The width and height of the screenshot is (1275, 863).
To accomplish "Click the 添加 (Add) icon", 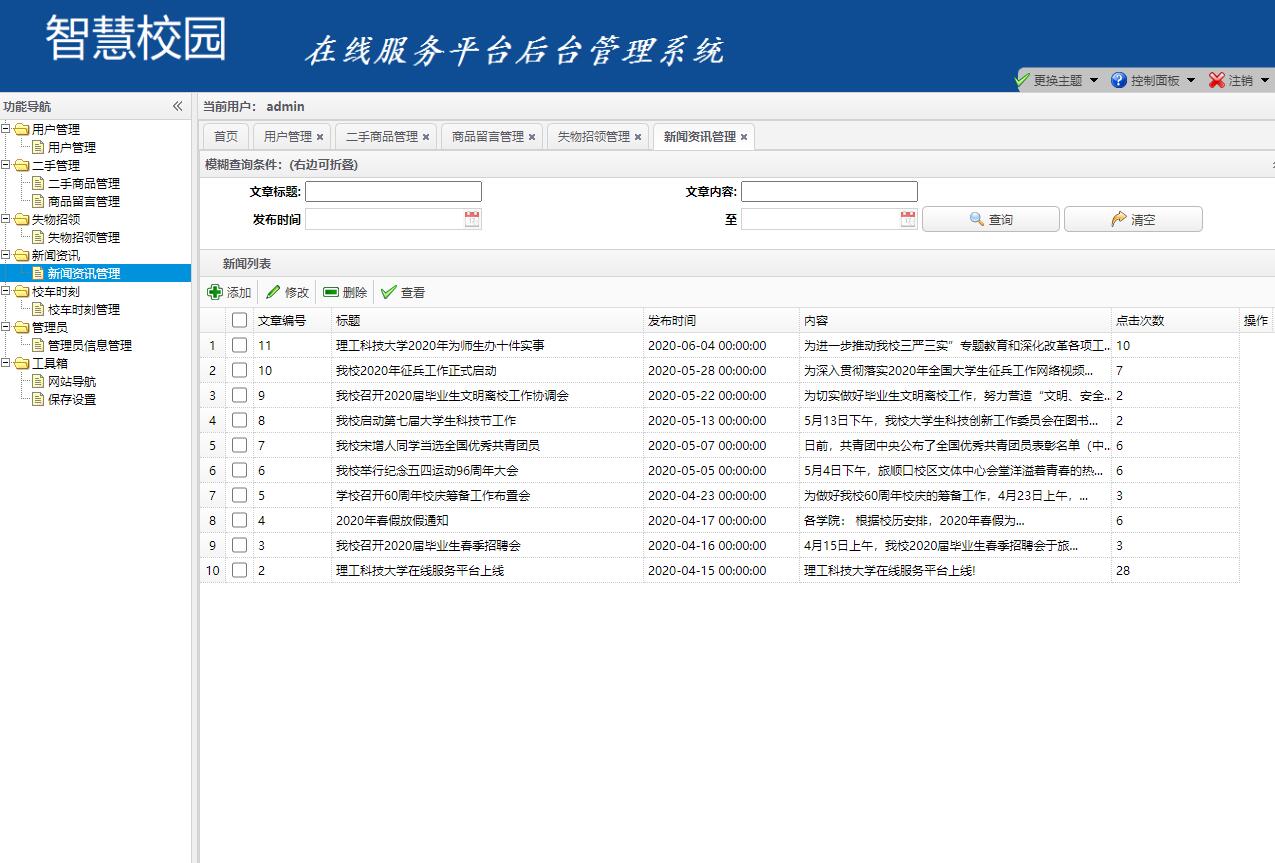I will coord(214,293).
